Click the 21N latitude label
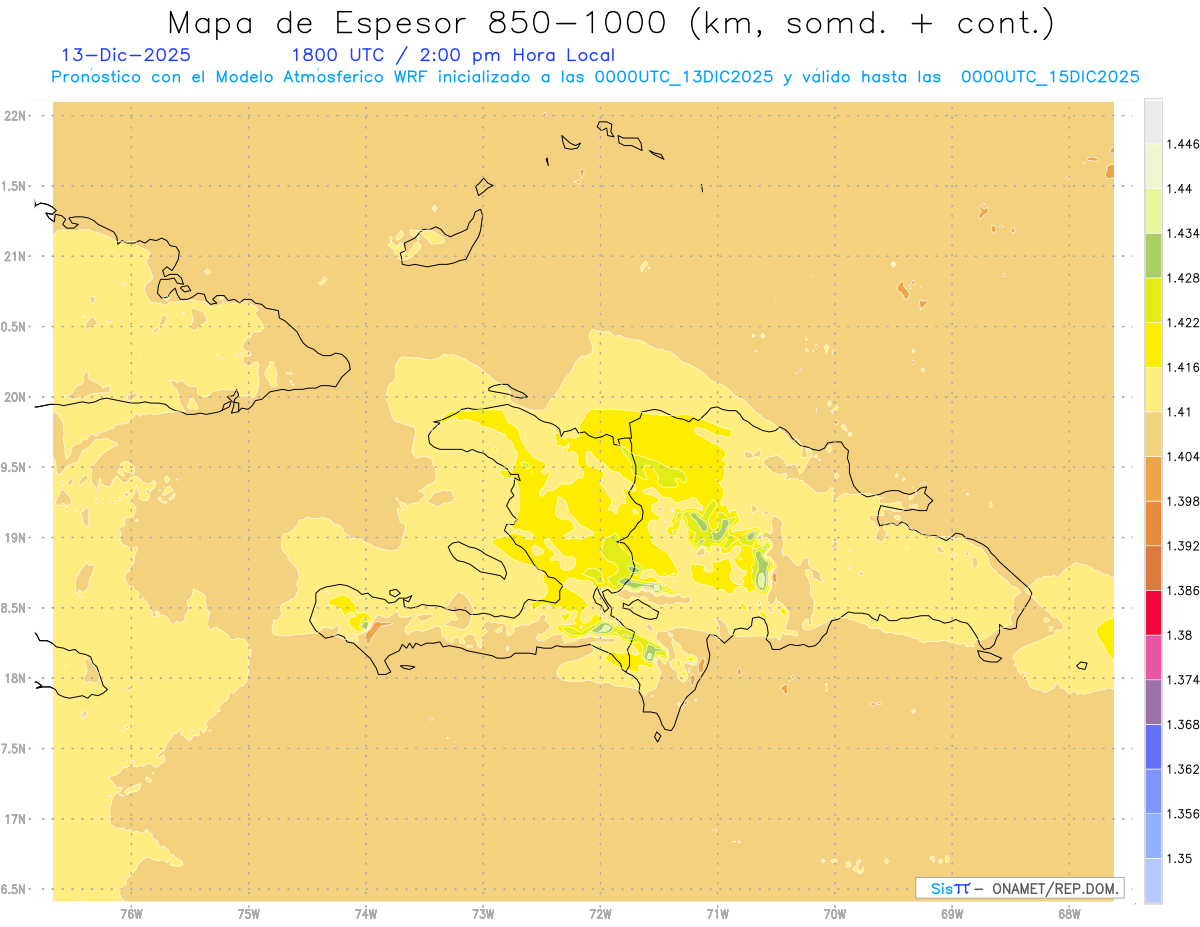The width and height of the screenshot is (1200, 927). tap(16, 257)
